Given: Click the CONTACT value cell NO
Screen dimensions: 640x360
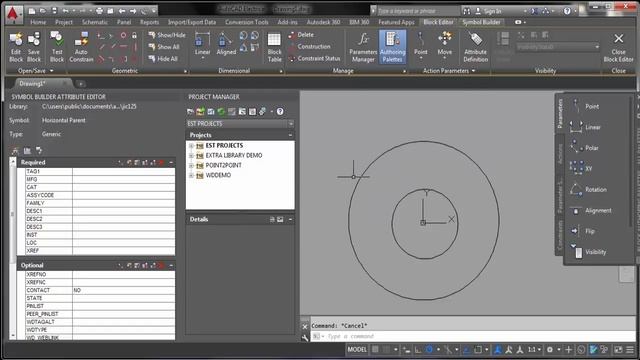Looking at the screenshot, I should 124,290.
